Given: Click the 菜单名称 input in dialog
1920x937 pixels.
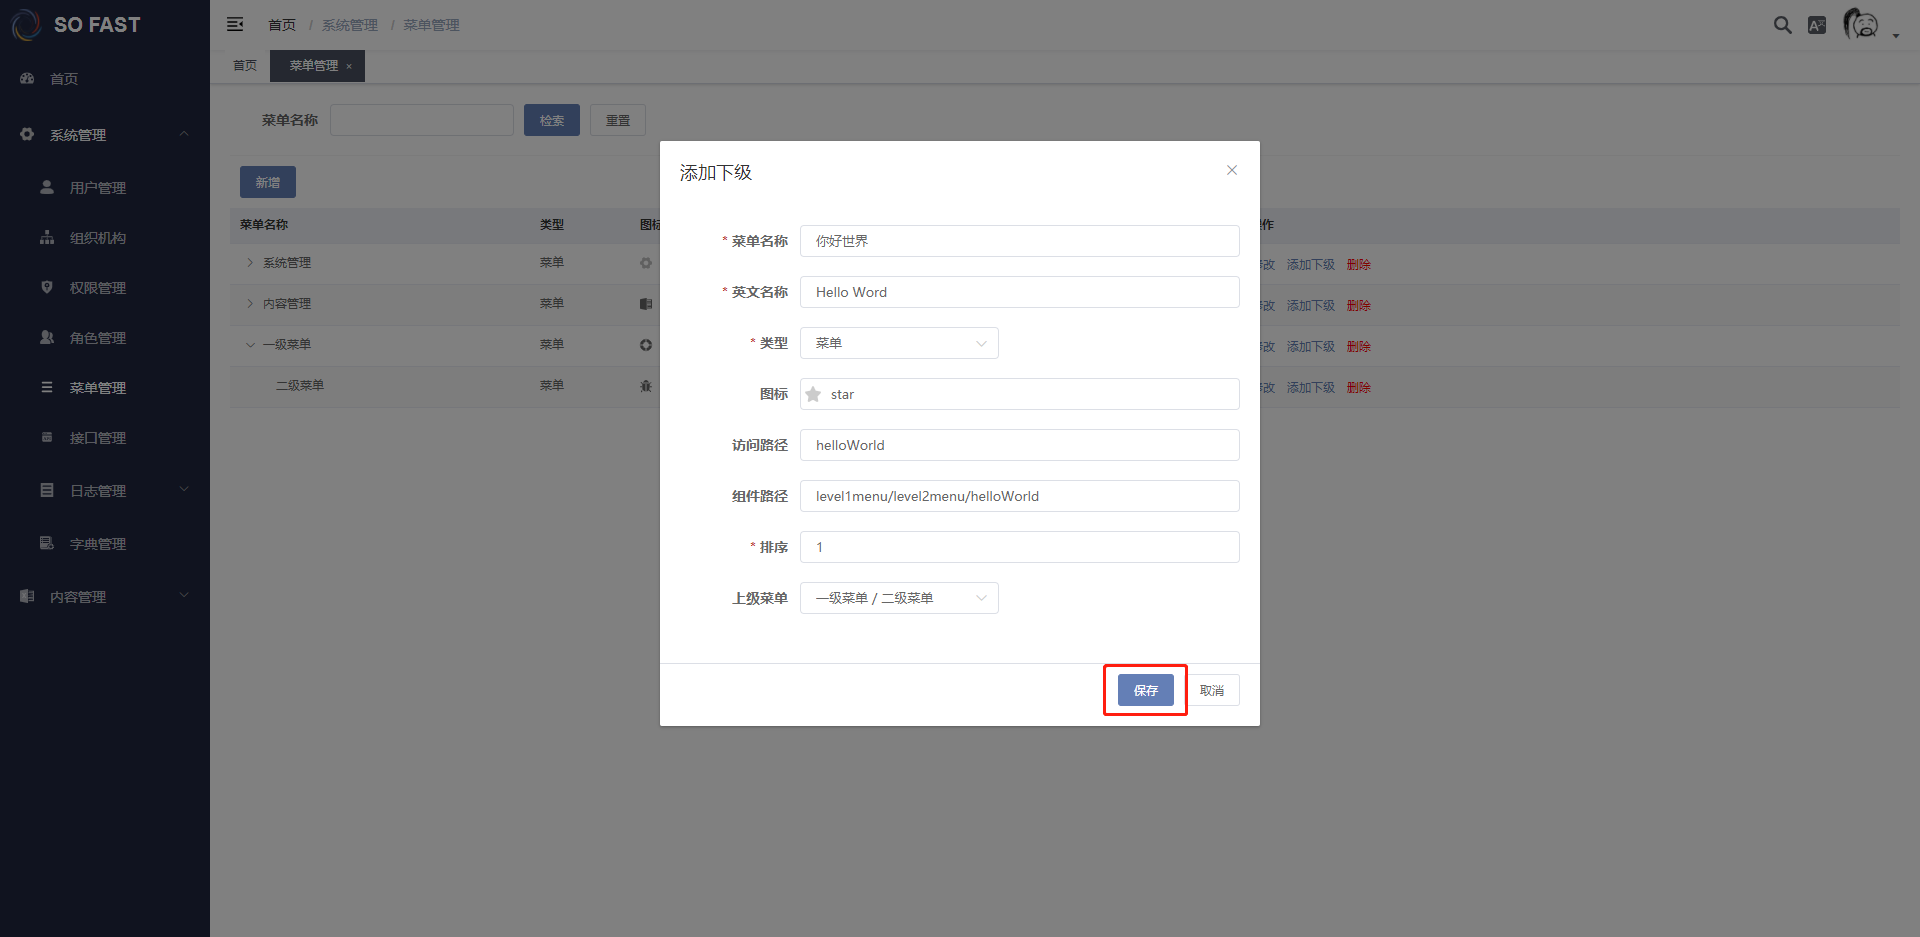Looking at the screenshot, I should pos(1019,241).
